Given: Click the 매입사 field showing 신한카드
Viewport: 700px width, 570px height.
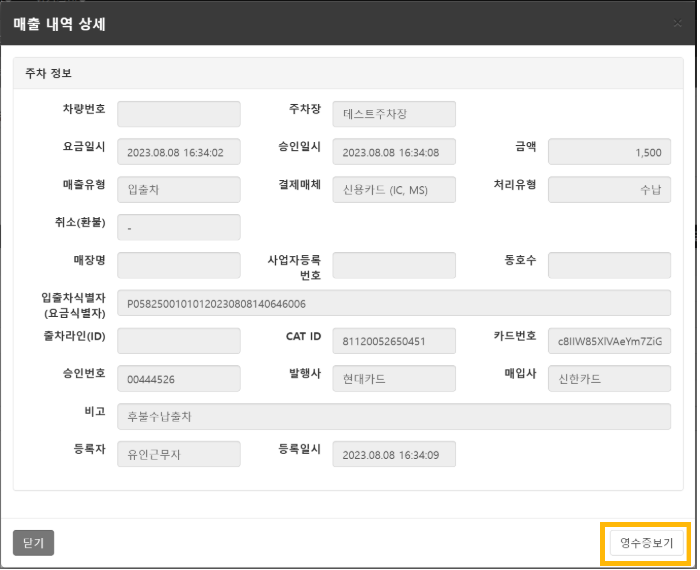Looking at the screenshot, I should (x=611, y=379).
